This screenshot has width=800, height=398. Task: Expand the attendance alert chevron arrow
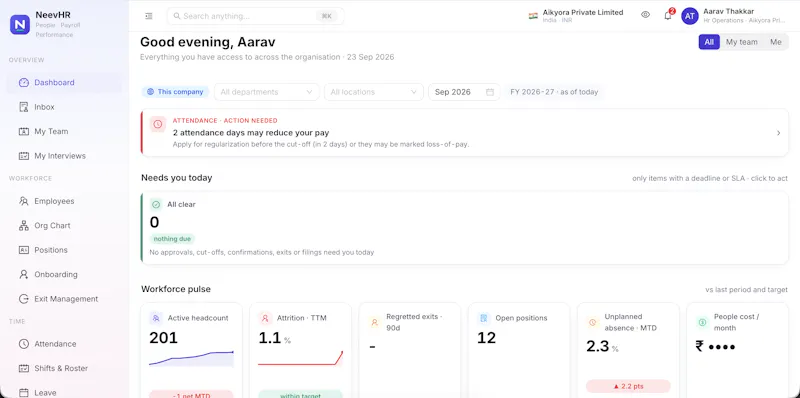coord(778,133)
